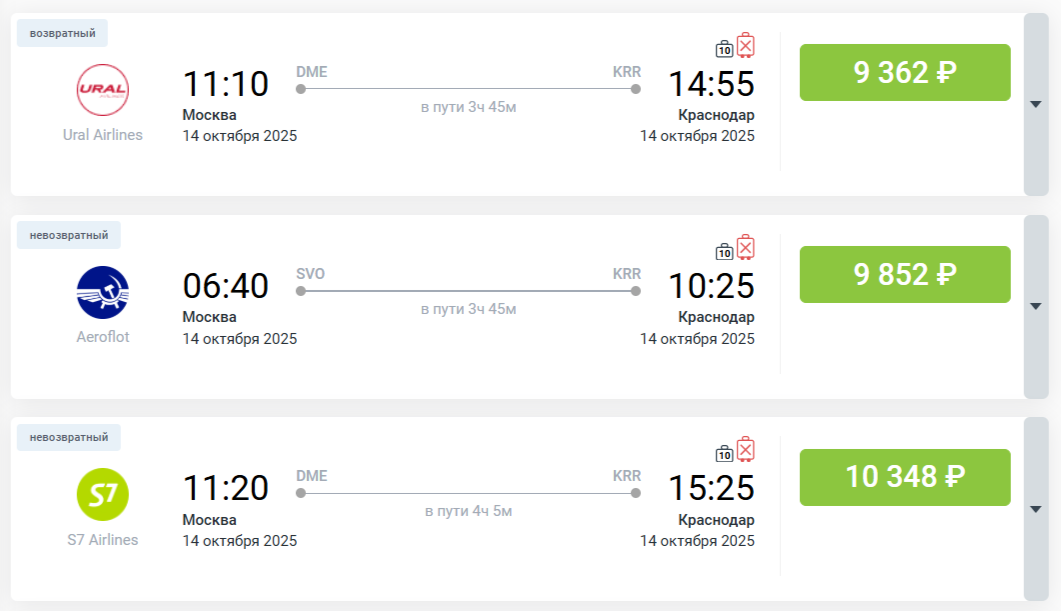
Task: Click the no-baggage icon on the S7 flight
Action: (x=746, y=449)
